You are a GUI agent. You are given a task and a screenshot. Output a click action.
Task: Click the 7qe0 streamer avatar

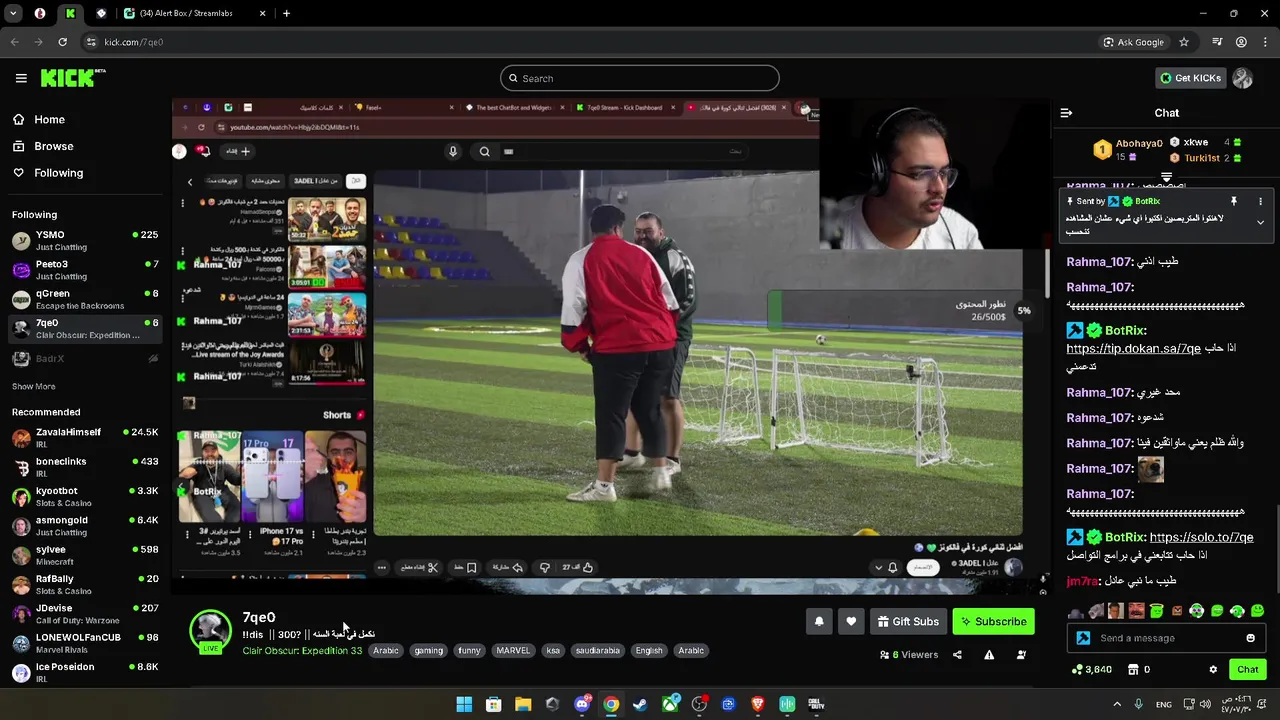click(x=210, y=630)
